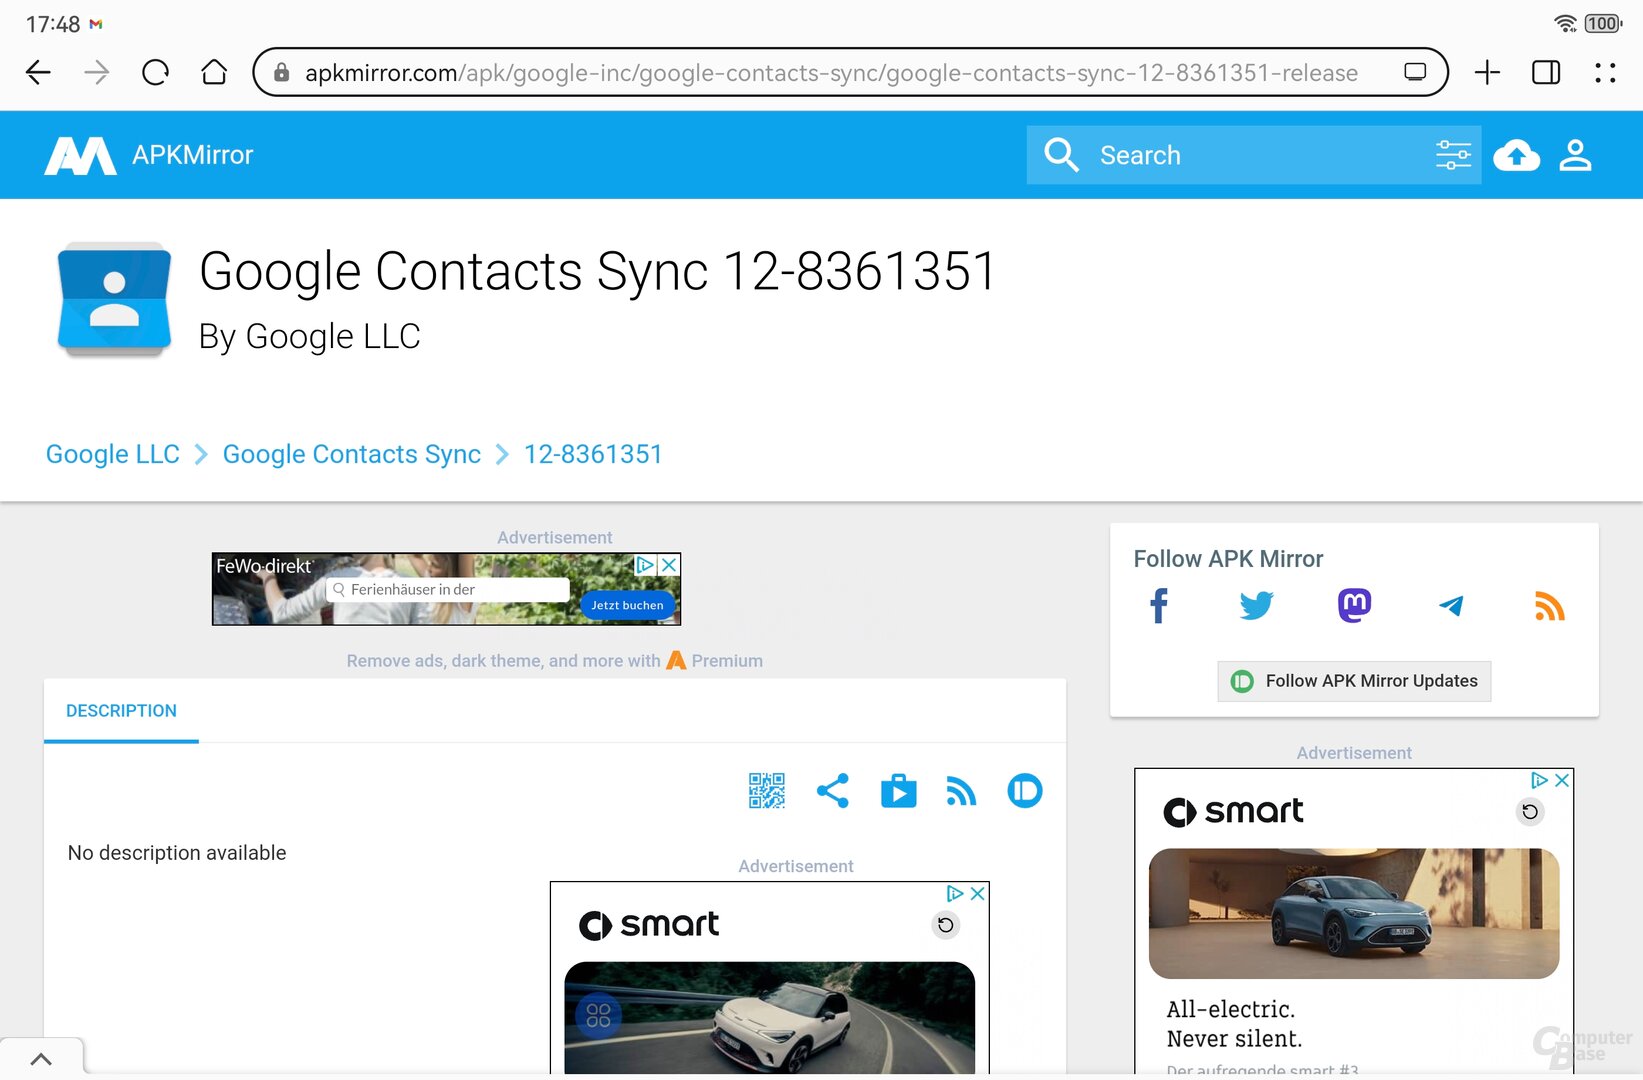Close the right sidebar smart ad

tap(1562, 780)
